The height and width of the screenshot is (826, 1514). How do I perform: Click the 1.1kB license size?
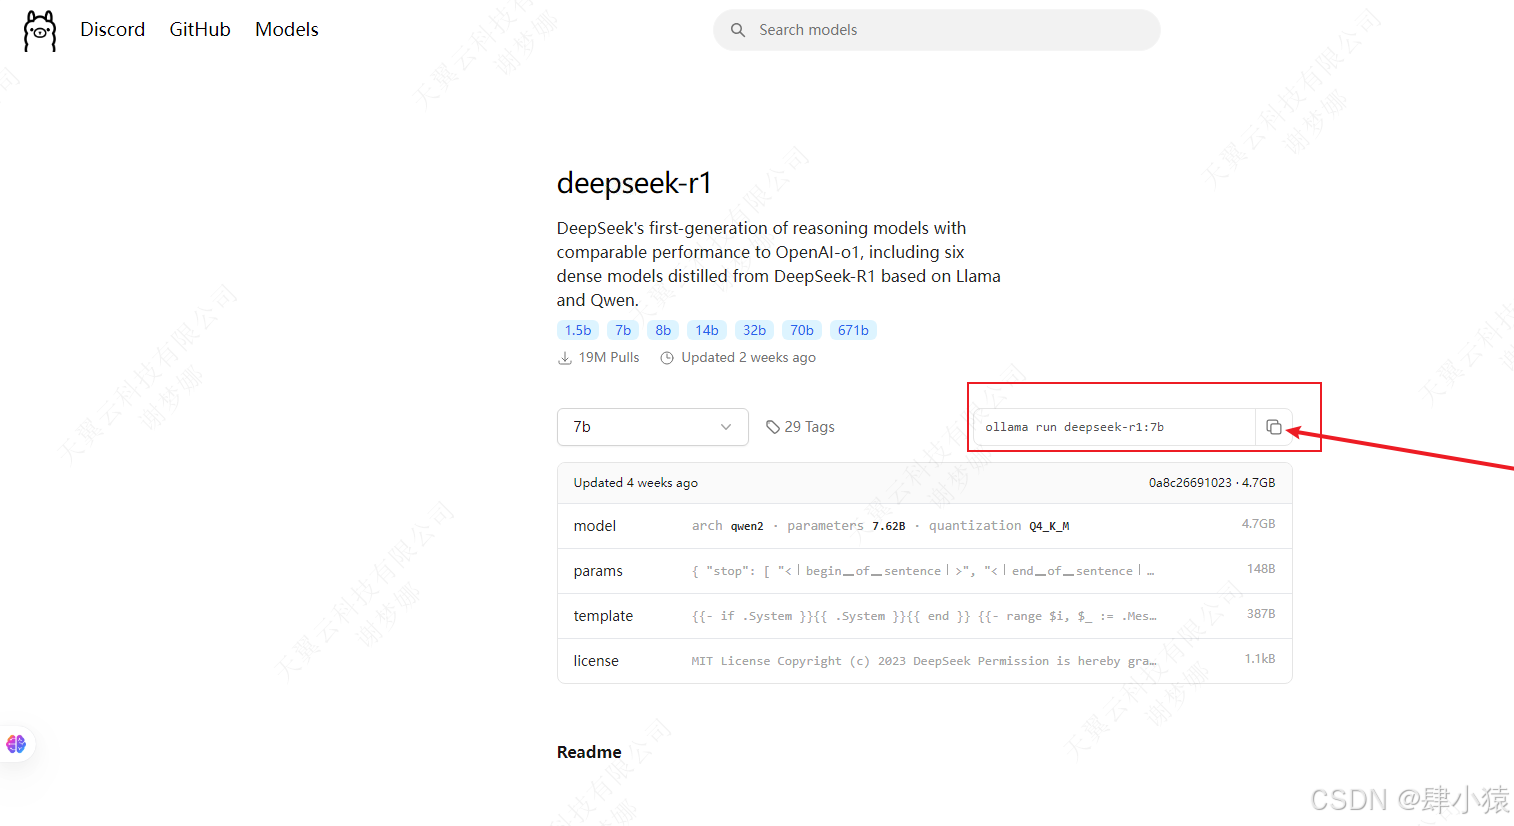(1260, 659)
